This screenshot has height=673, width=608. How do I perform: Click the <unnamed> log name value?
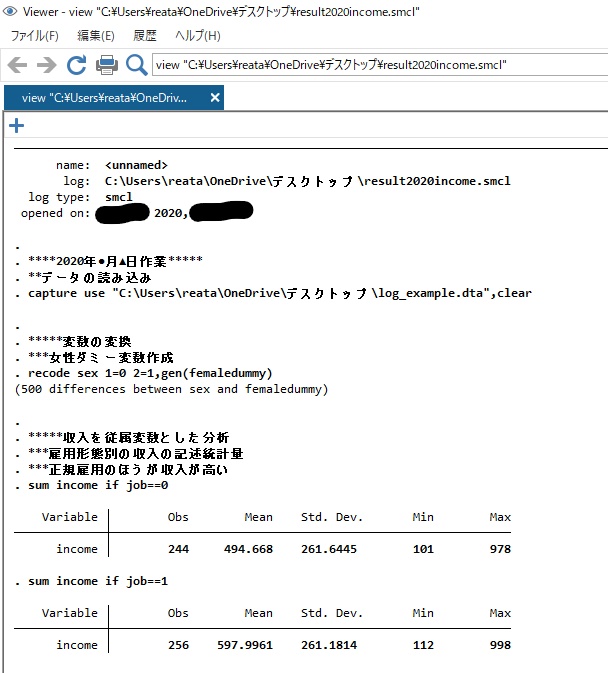[x=136, y=165]
